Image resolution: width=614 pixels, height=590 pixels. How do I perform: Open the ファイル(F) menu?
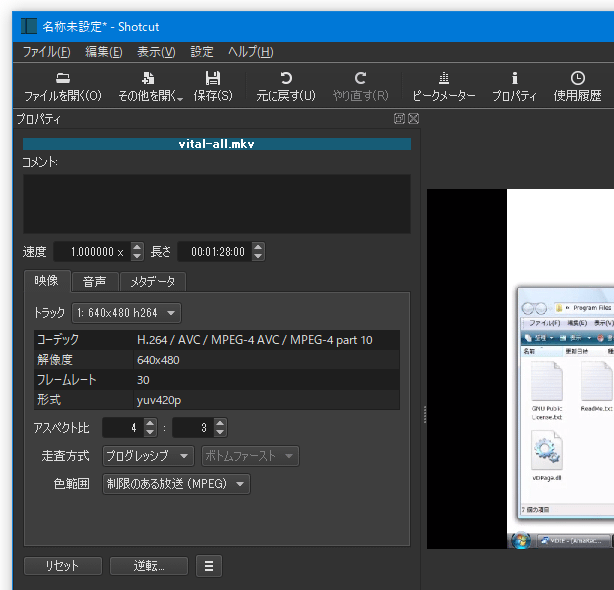(x=47, y=52)
